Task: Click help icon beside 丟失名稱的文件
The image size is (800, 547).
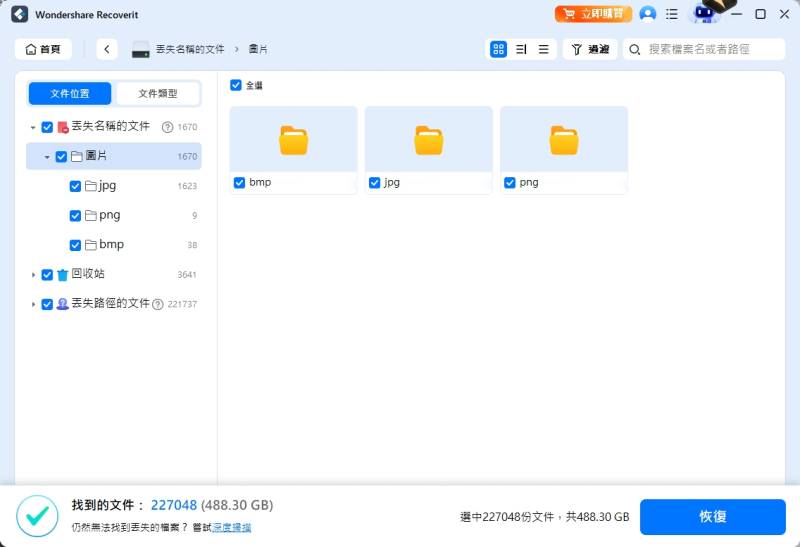Action: coord(167,127)
